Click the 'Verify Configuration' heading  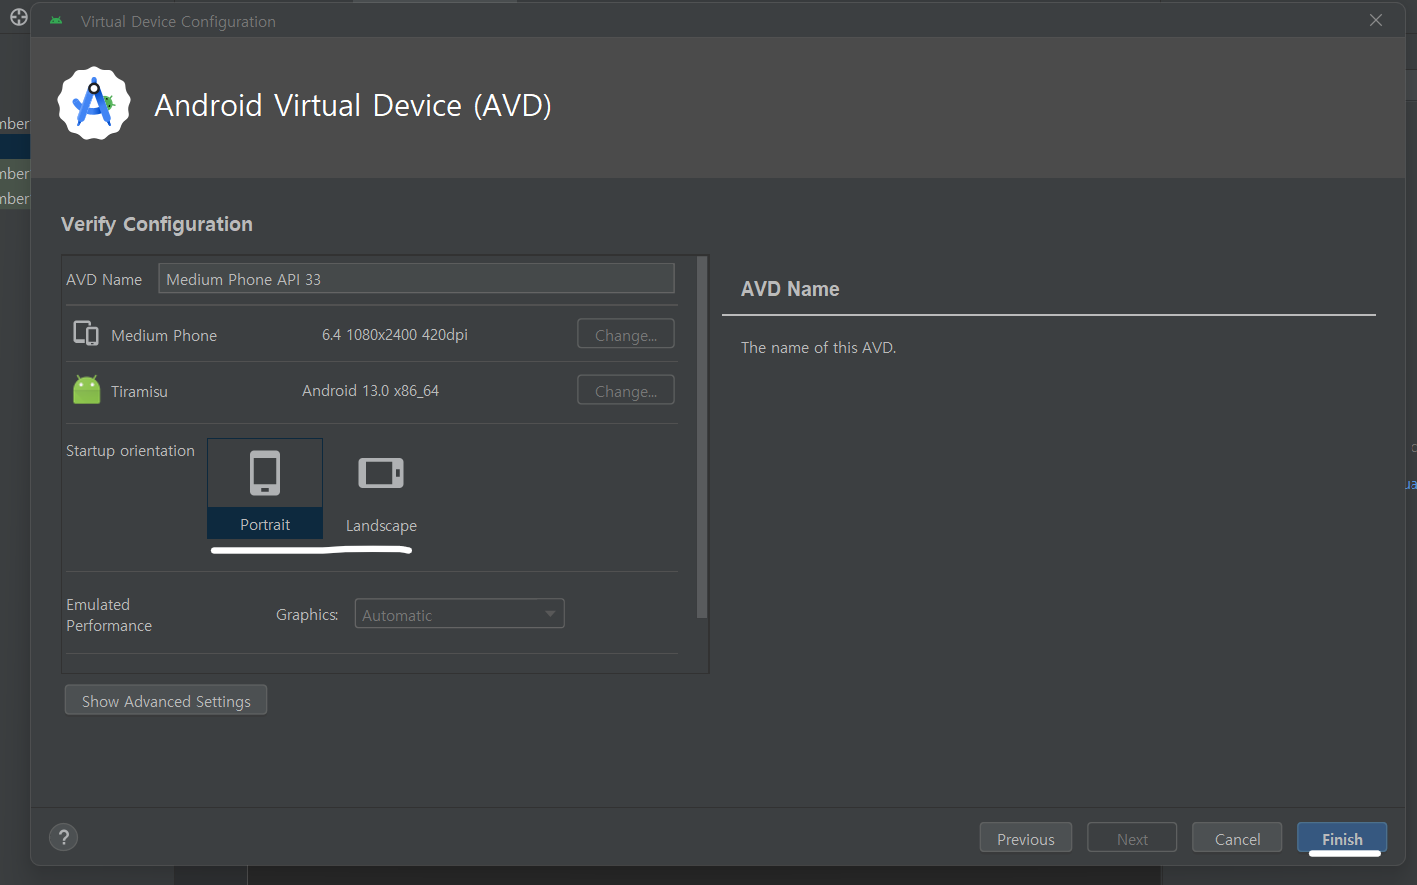(x=157, y=224)
